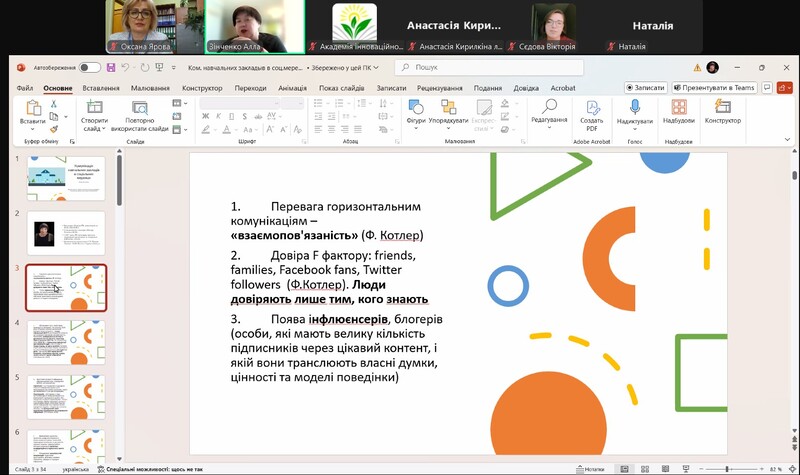Screen dimensions: 800x475
Task: Click the Створити слайд icon
Action: pos(94,107)
